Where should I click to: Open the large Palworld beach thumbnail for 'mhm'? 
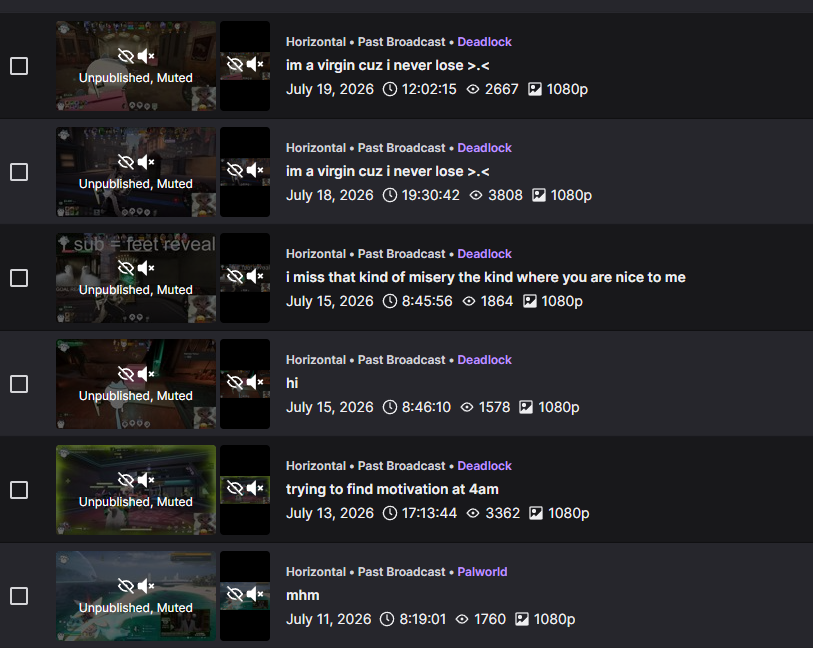click(136, 596)
